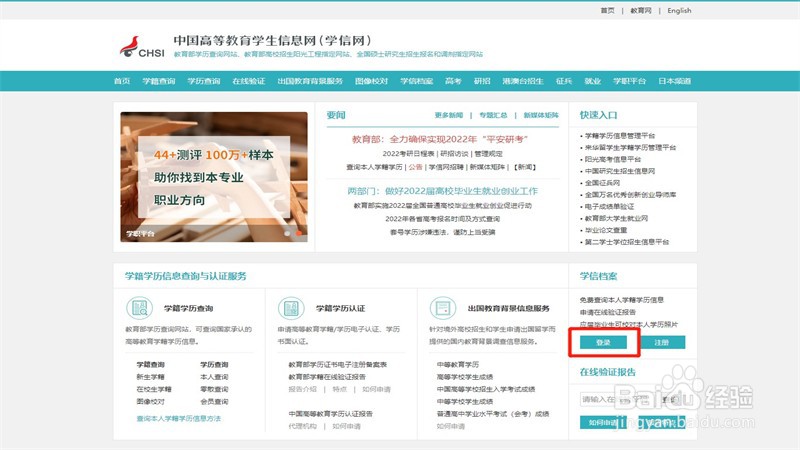Open 中国高等教育学历认证报告 link
Image resolution: width=800 pixels, height=450 pixels.
tap(331, 414)
